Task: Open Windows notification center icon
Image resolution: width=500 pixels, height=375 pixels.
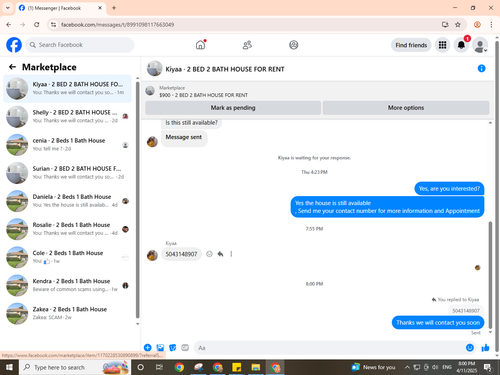Action: [488, 367]
